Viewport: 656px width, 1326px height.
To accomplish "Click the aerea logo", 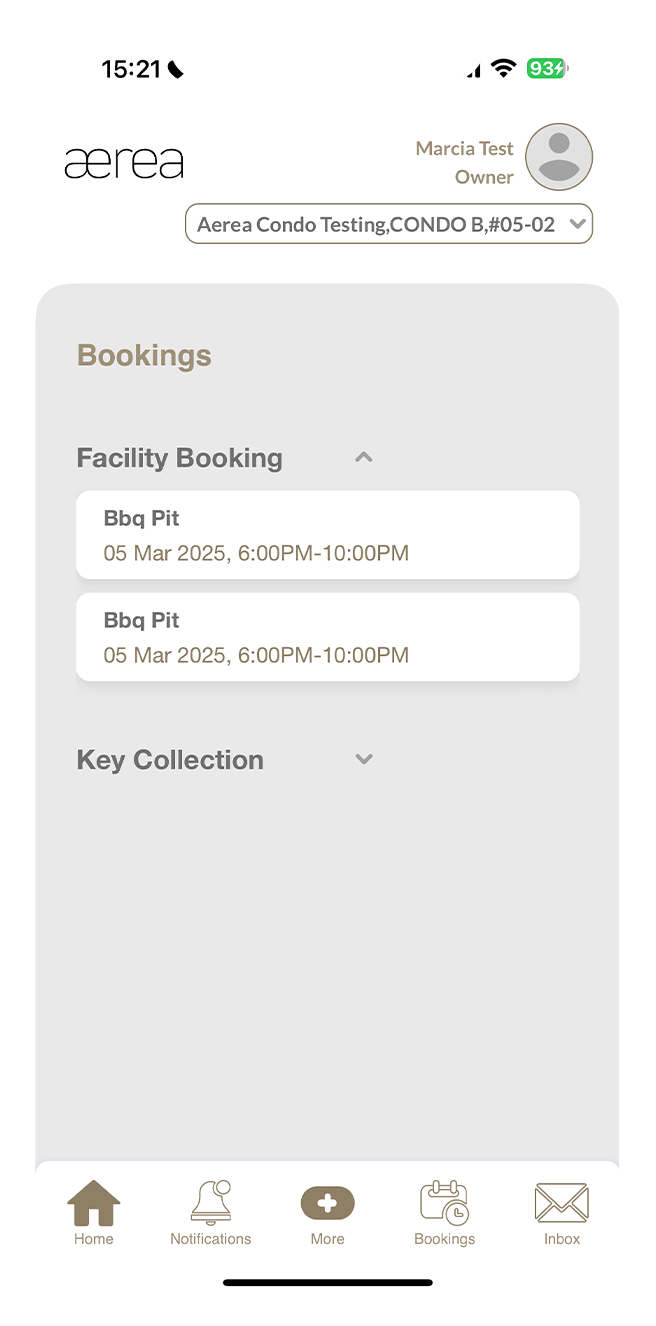I will coord(124,161).
